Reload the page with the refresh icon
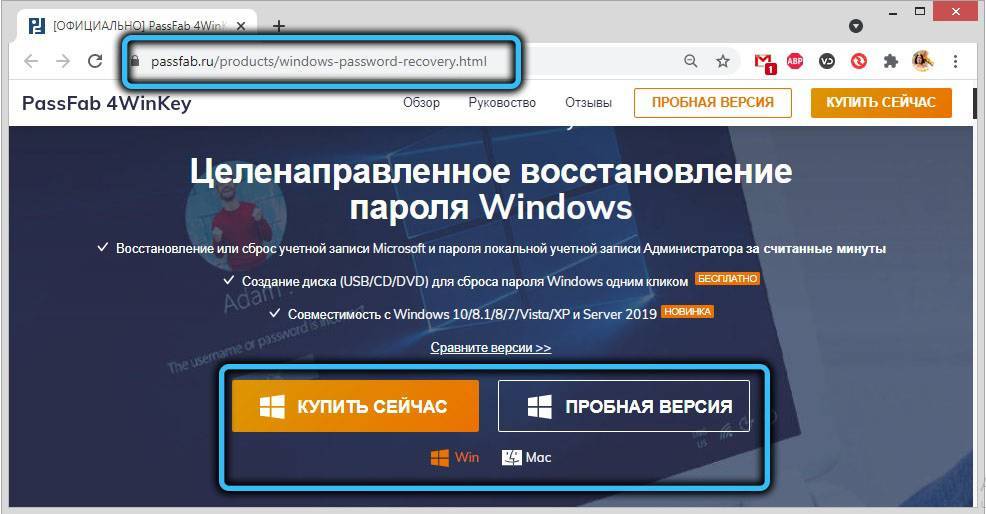This screenshot has width=986, height=514. tap(95, 61)
